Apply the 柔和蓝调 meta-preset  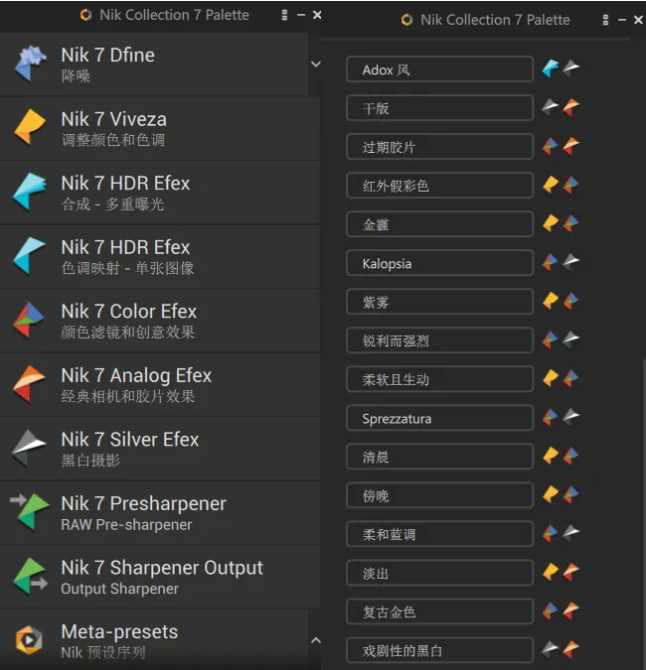[440, 534]
